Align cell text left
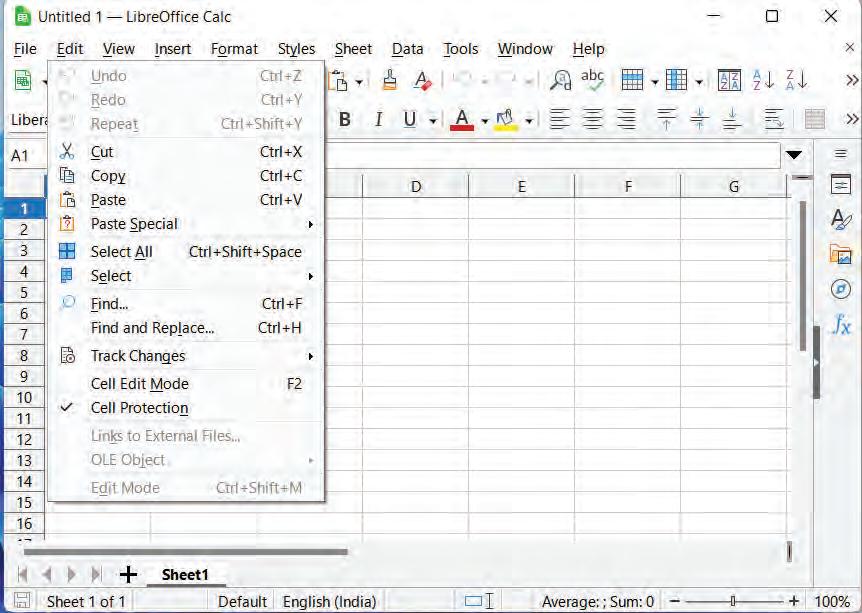This screenshot has height=613, width=862. click(x=560, y=119)
